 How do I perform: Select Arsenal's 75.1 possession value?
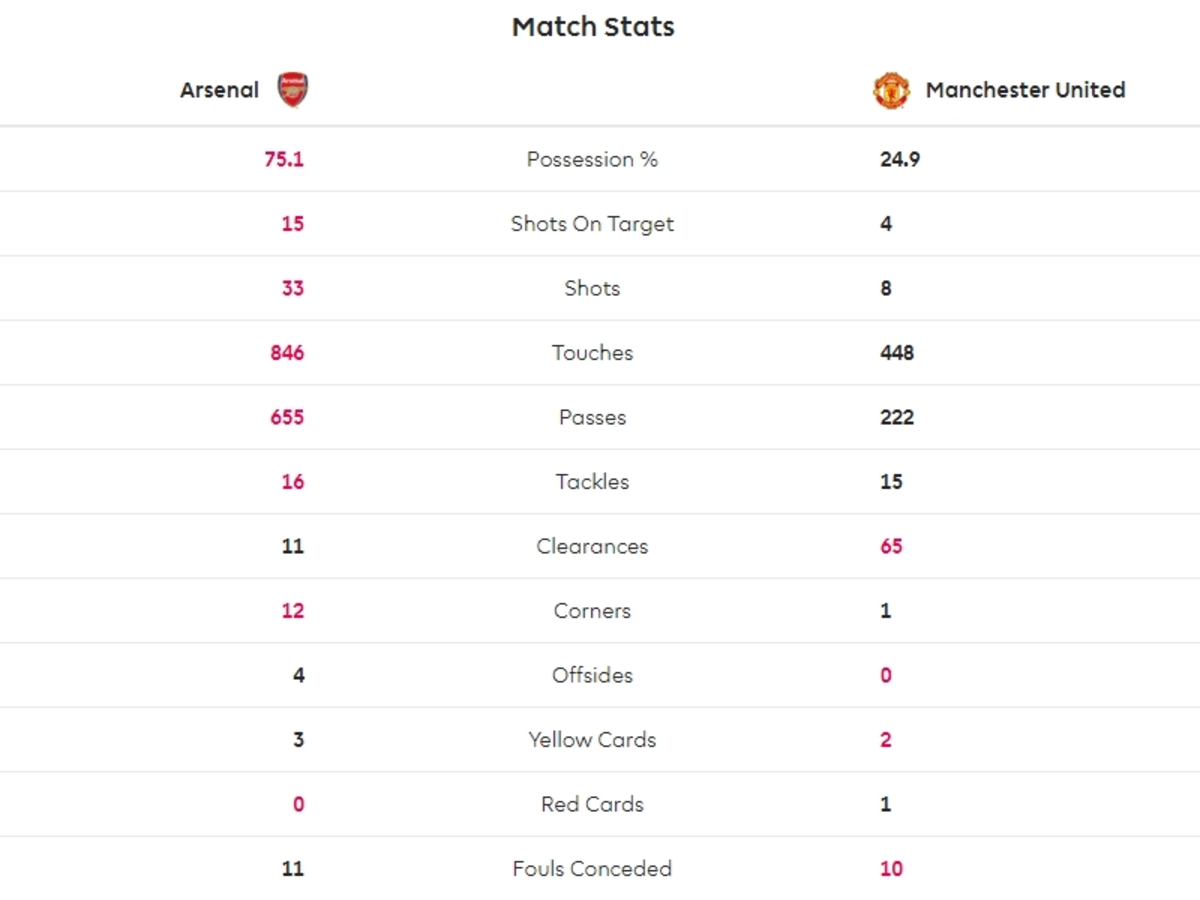pyautogui.click(x=284, y=159)
